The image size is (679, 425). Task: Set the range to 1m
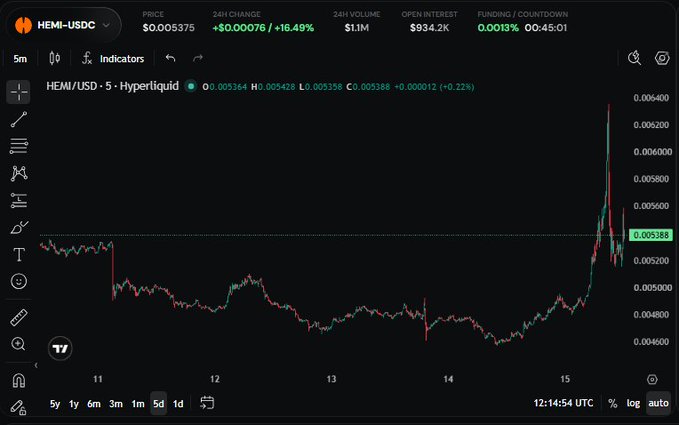[138, 404]
